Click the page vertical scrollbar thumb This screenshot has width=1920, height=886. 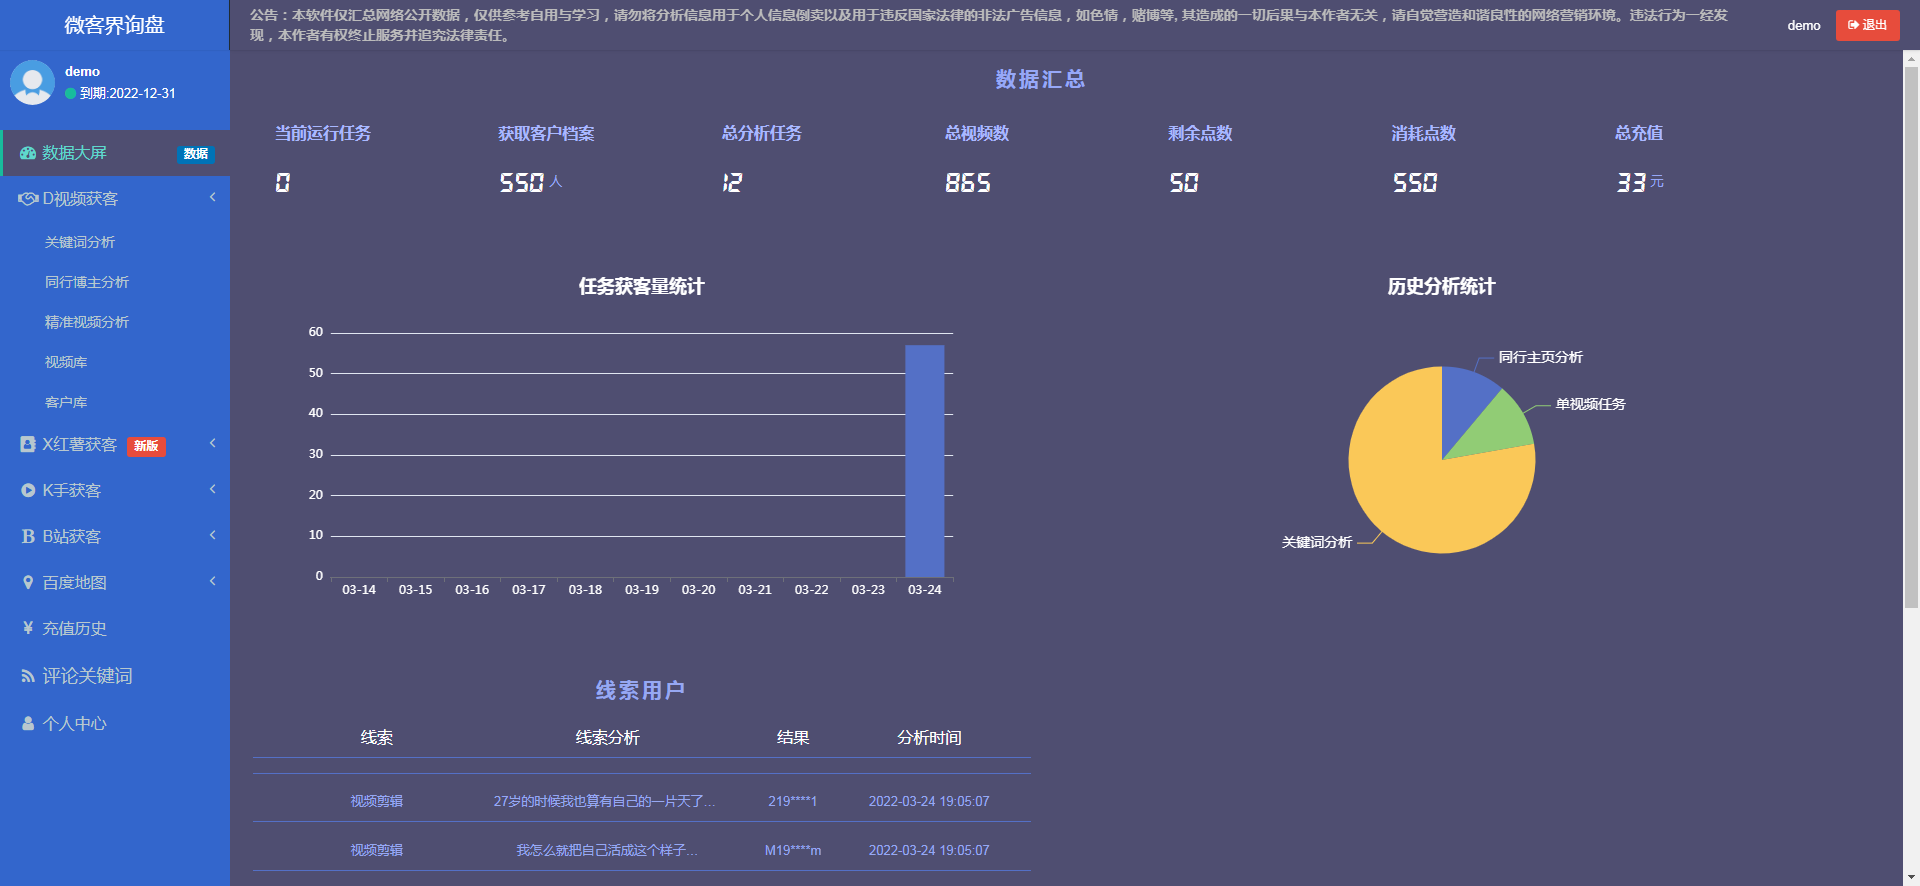(1911, 338)
